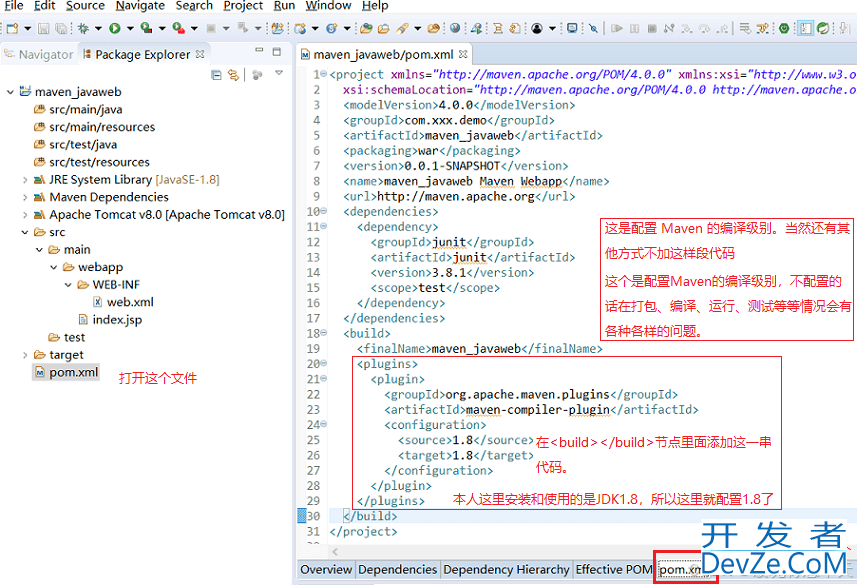Select pom.xml in Package Explorer
857x585 pixels.
point(66,372)
